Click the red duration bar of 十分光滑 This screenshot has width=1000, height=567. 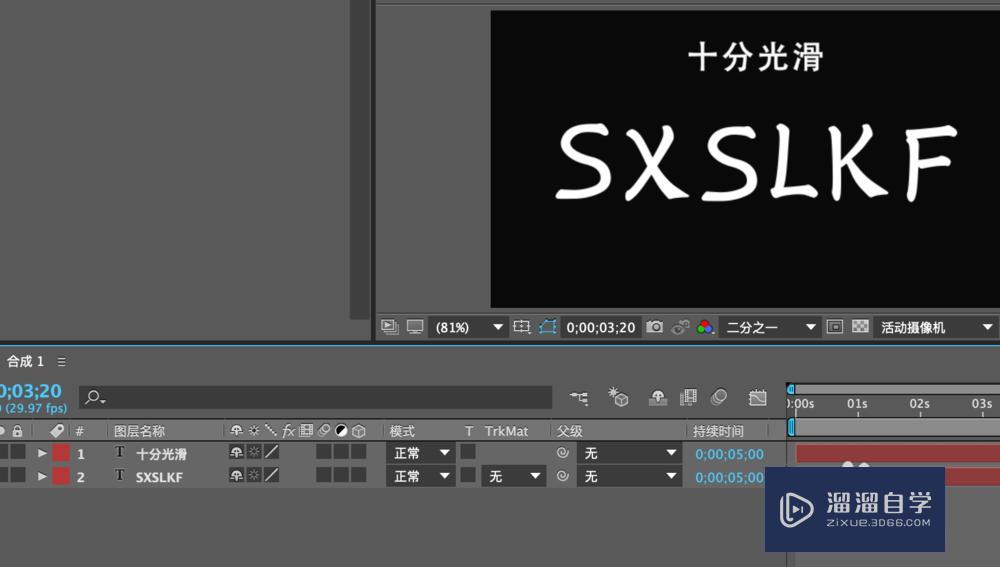click(x=897, y=453)
